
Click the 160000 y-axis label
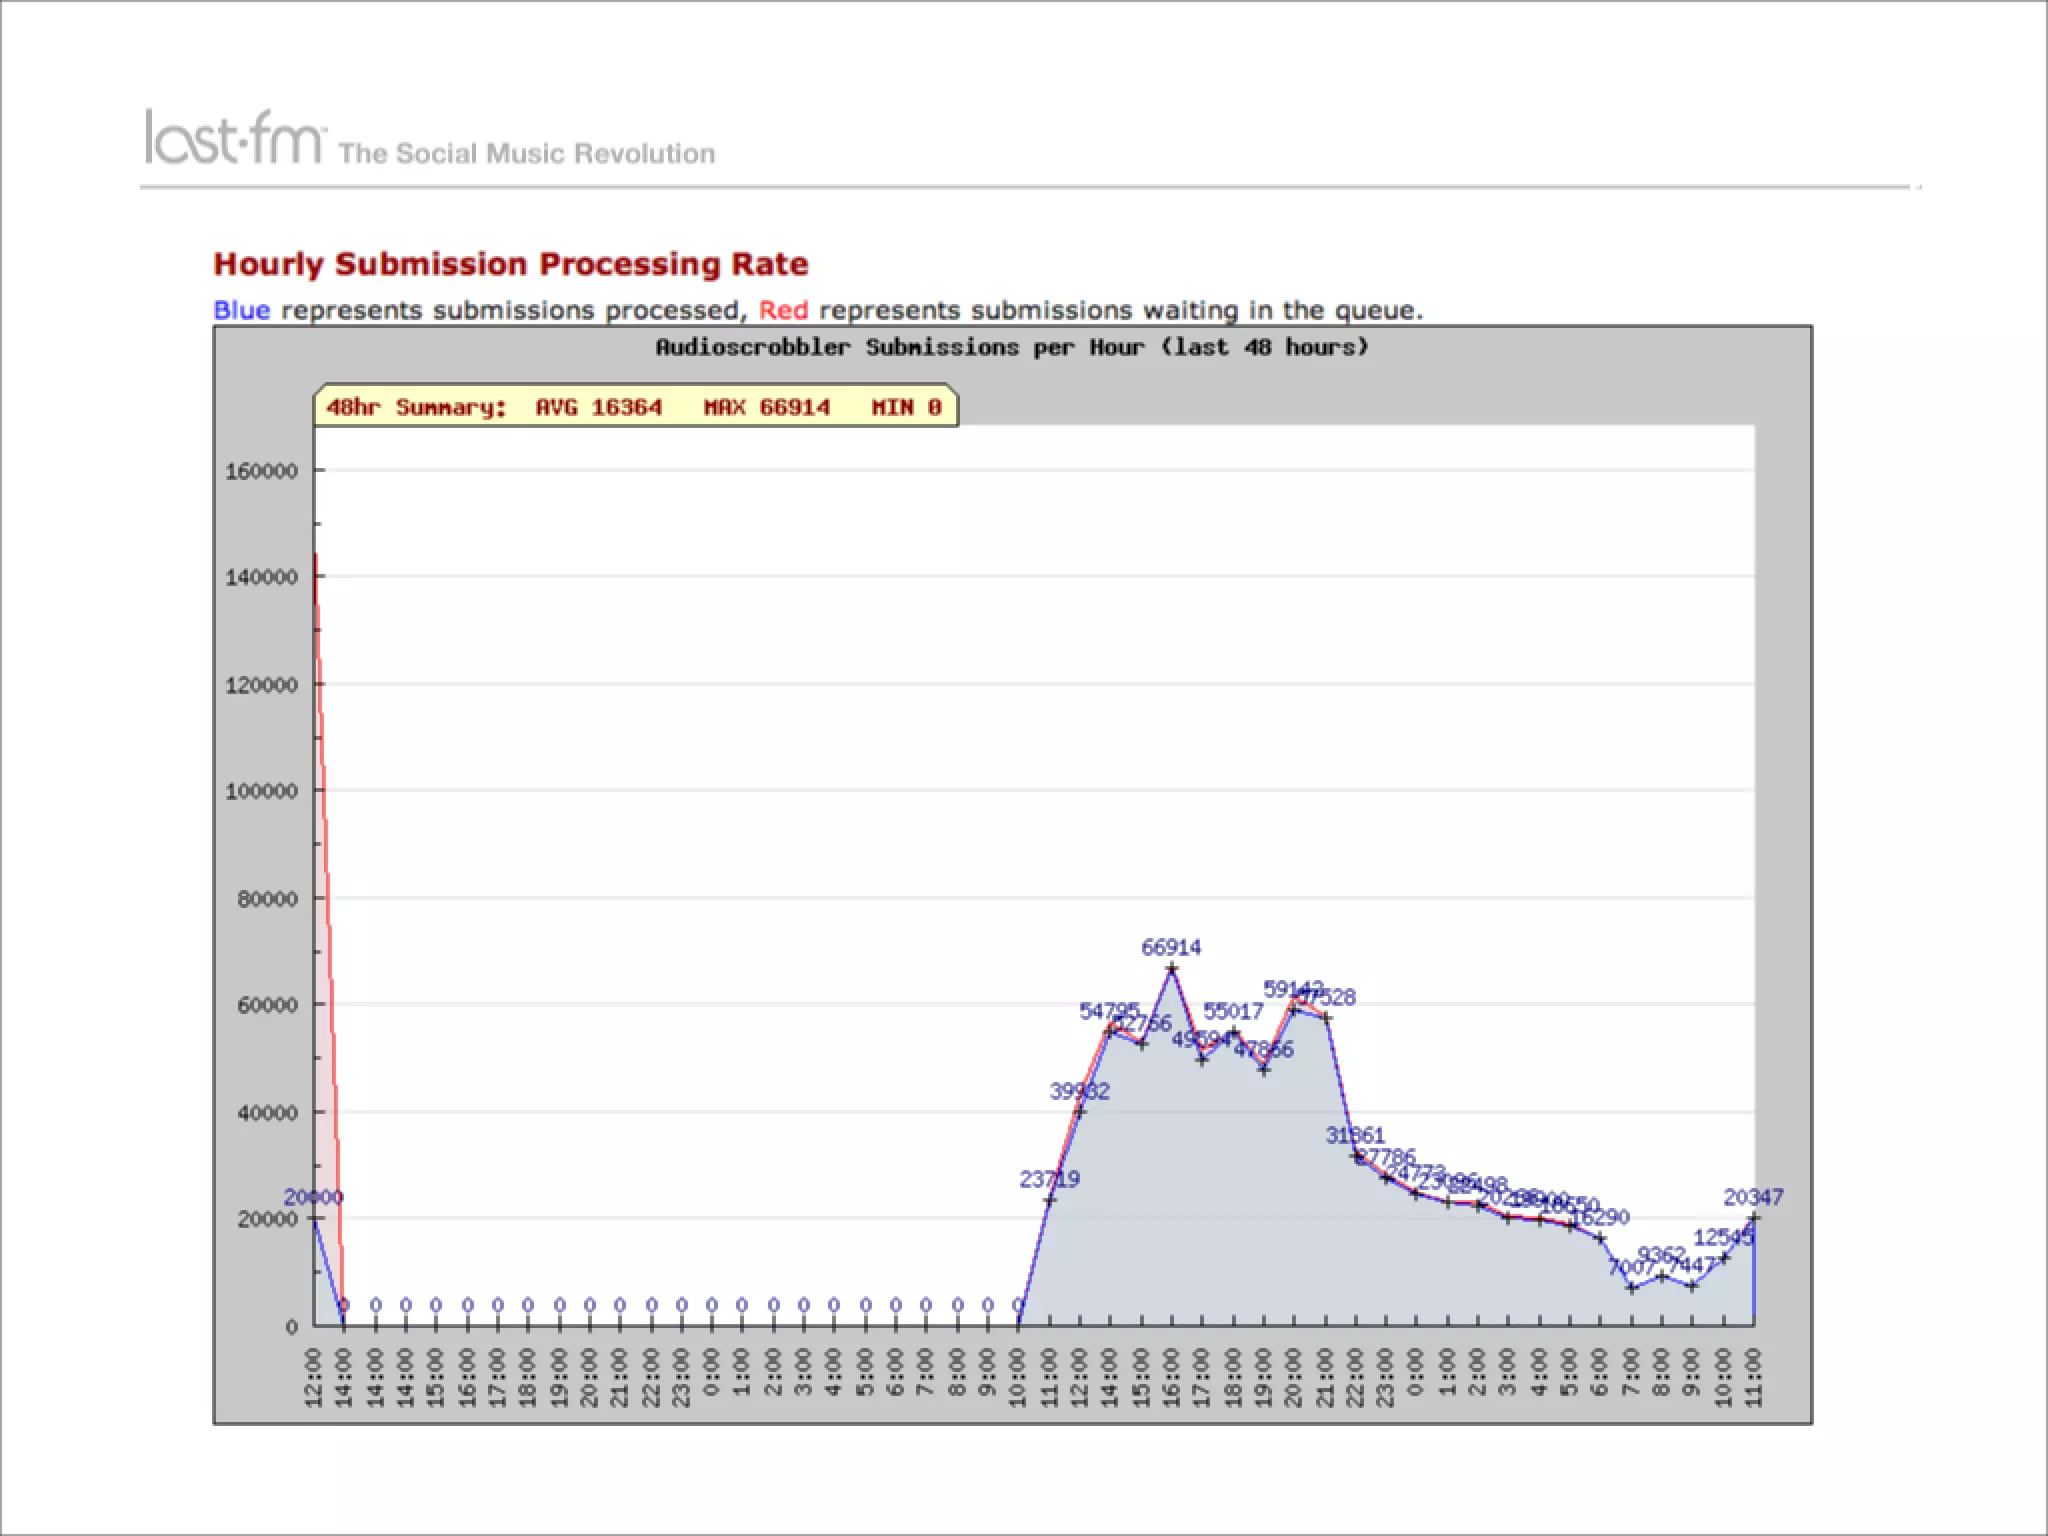pos(261,471)
